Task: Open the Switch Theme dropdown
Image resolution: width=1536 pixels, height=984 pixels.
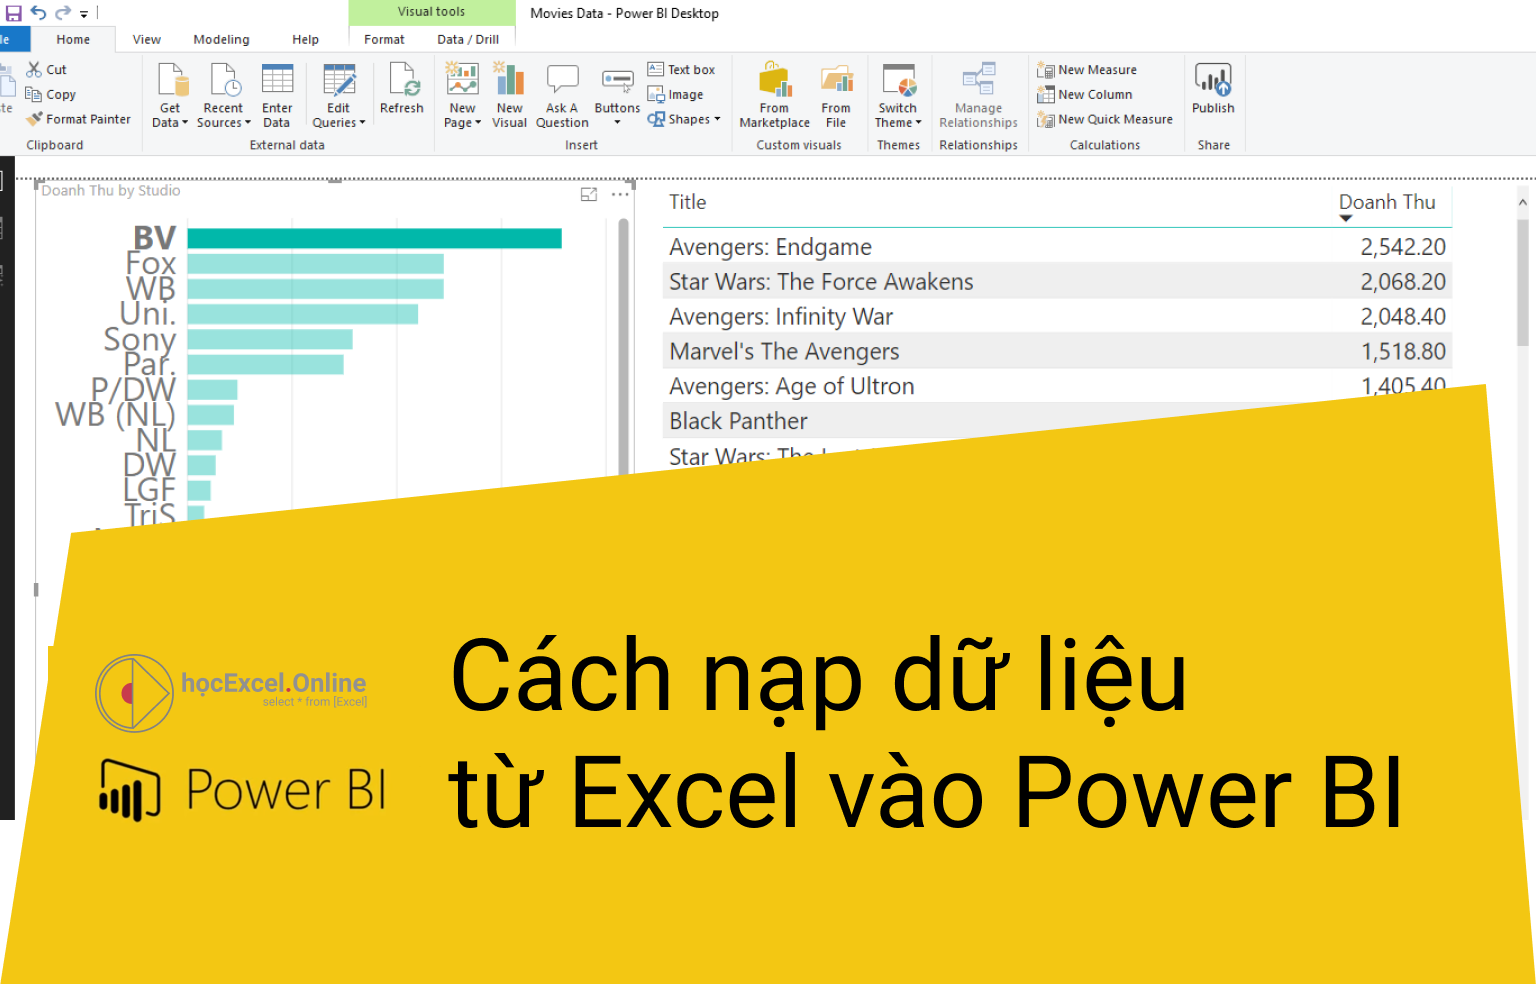Action: click(x=898, y=96)
